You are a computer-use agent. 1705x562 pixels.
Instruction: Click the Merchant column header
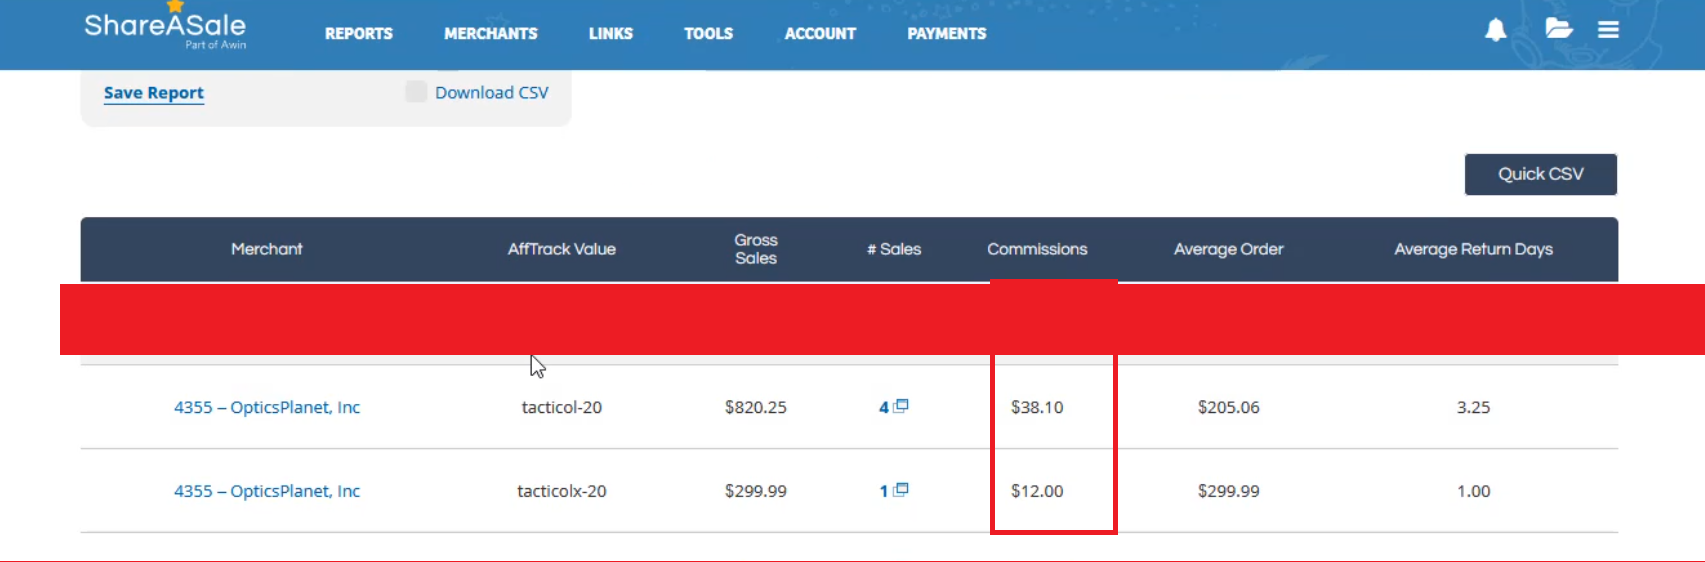267,249
